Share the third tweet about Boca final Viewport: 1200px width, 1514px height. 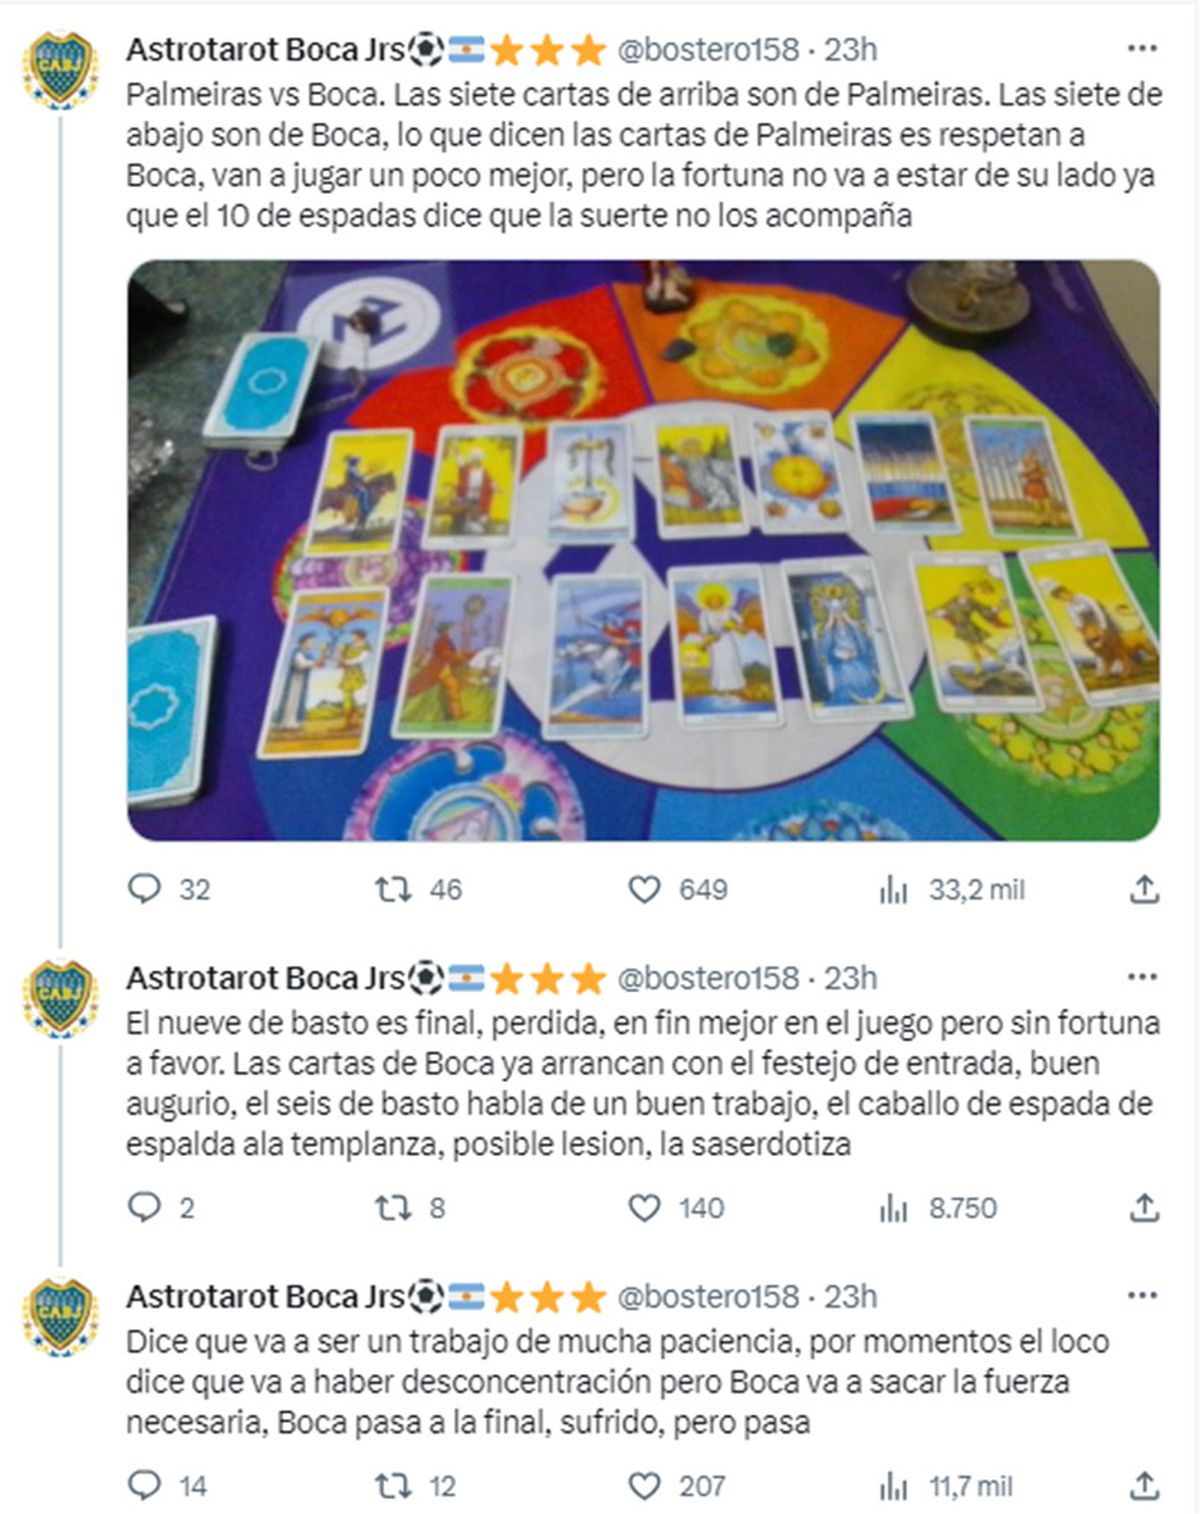[x=1144, y=1486]
